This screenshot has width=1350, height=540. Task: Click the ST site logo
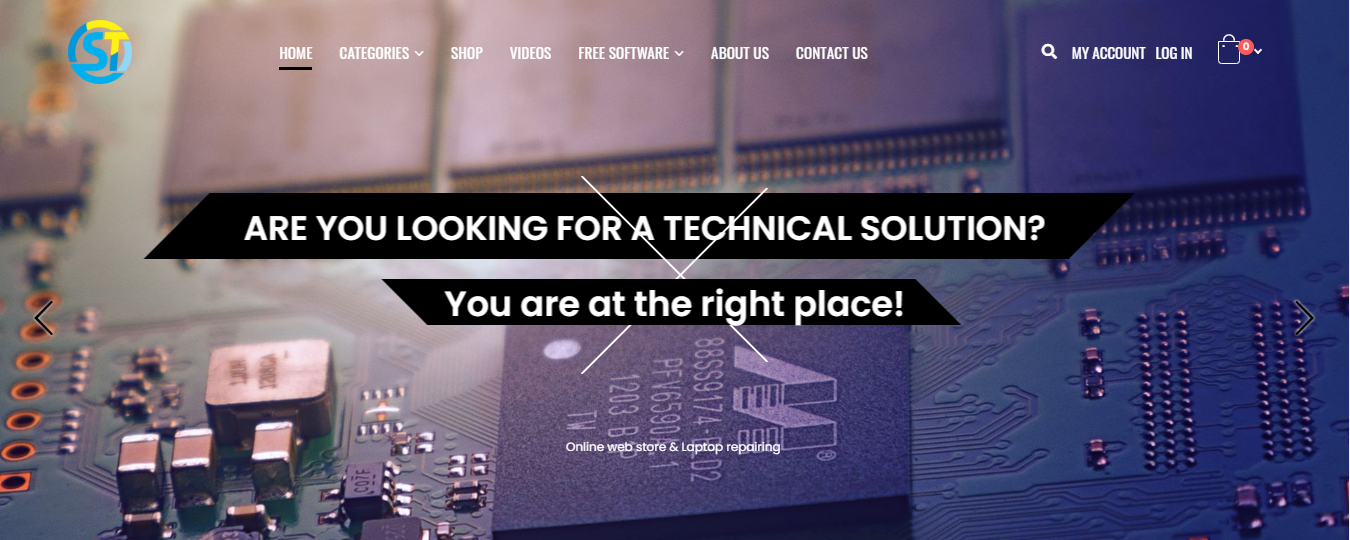coord(100,52)
